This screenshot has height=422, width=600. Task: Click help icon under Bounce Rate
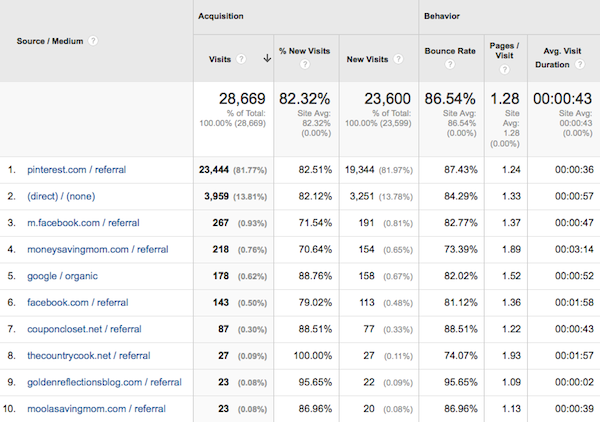(x=448, y=66)
